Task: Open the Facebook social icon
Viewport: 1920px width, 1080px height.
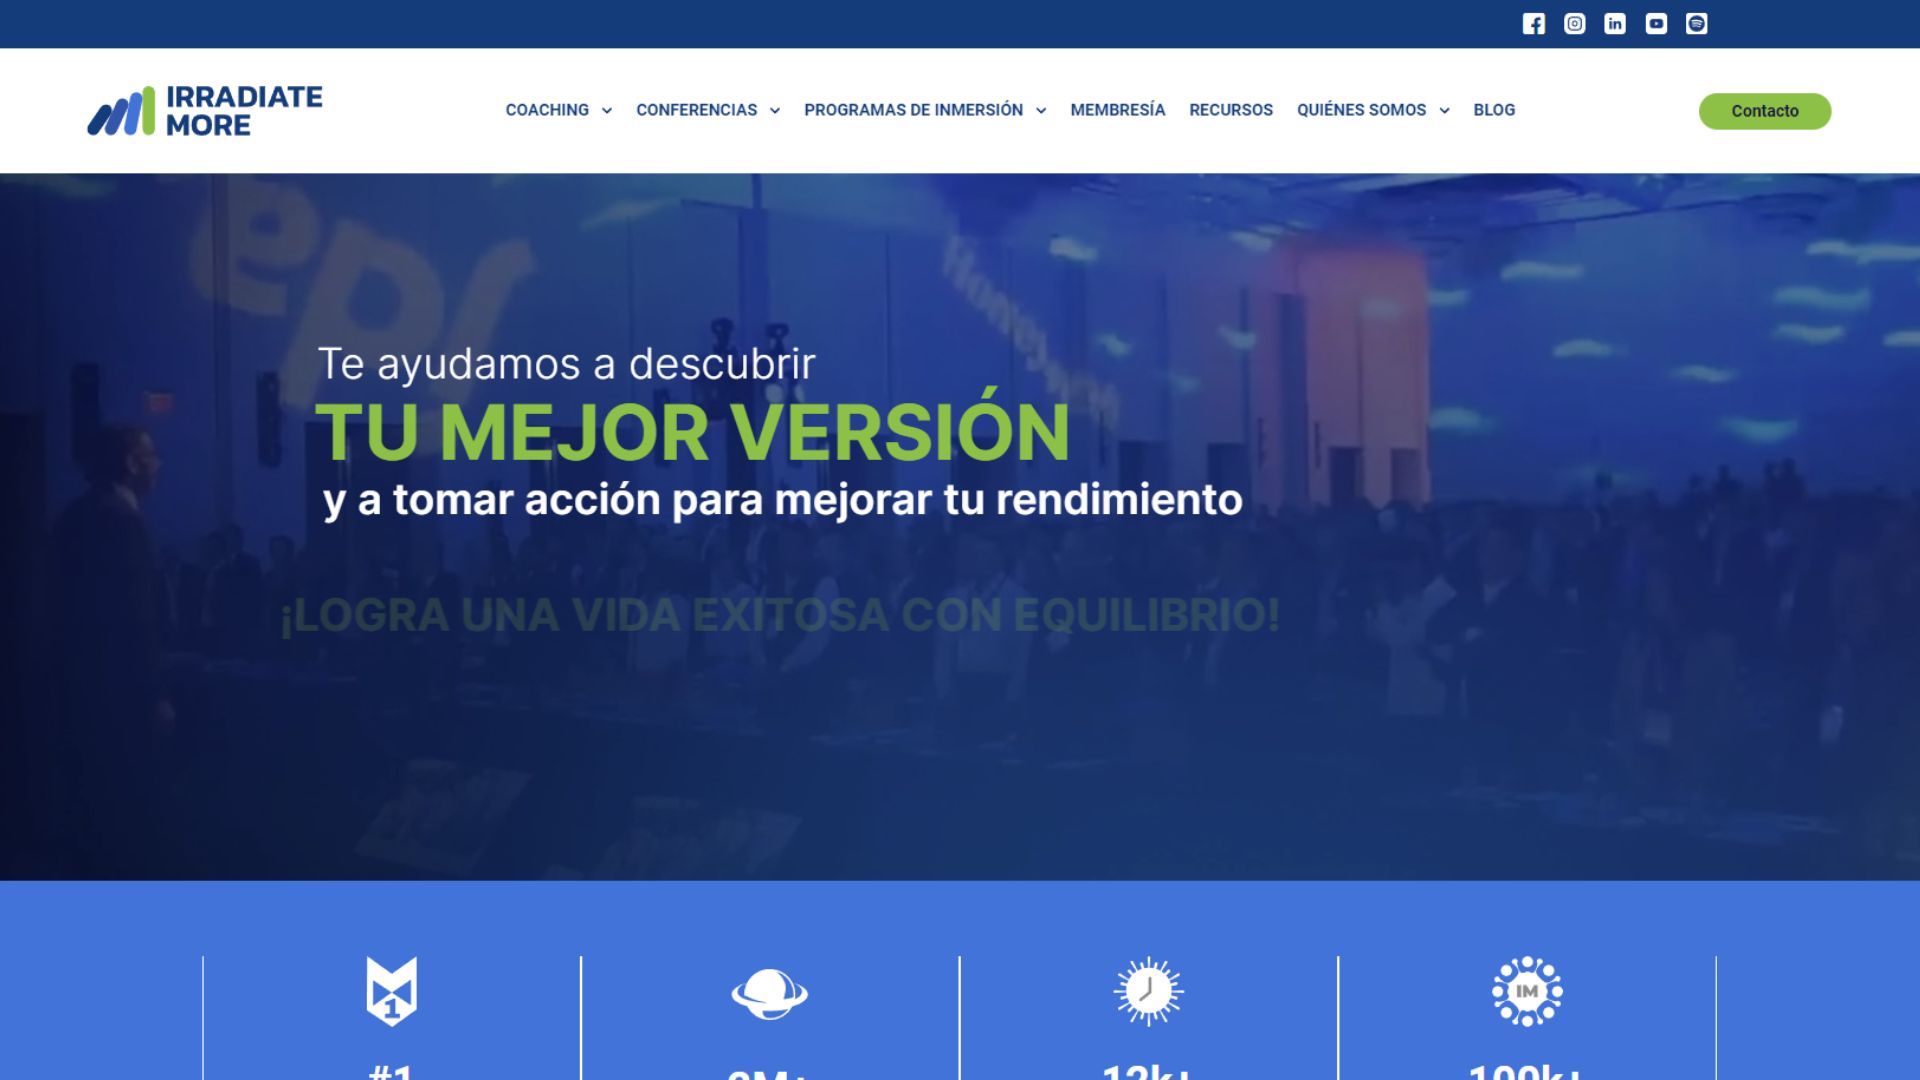Action: pos(1533,23)
